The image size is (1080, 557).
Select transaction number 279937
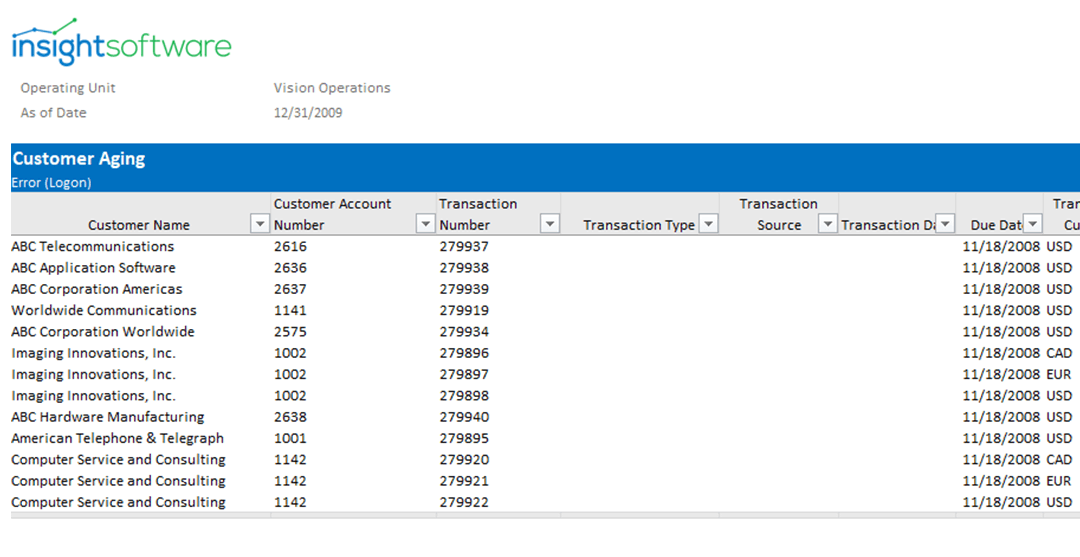464,246
